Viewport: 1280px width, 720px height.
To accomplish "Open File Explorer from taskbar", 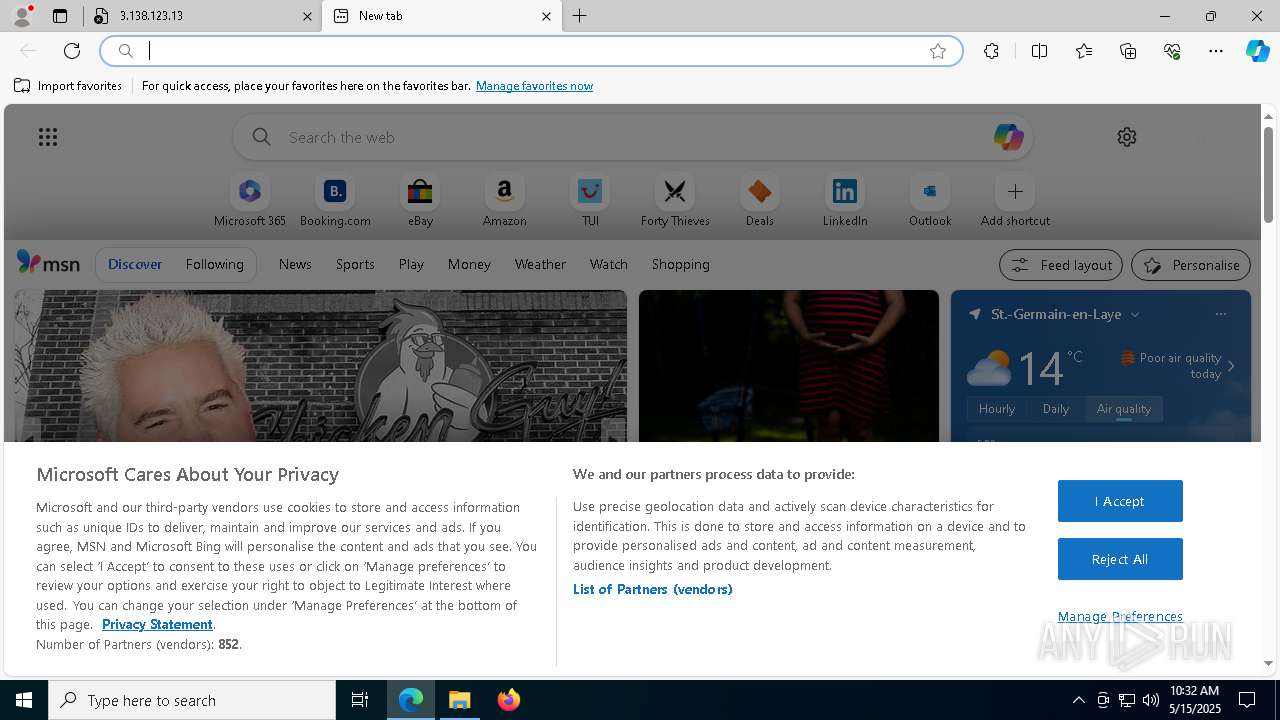I will pyautogui.click(x=460, y=700).
